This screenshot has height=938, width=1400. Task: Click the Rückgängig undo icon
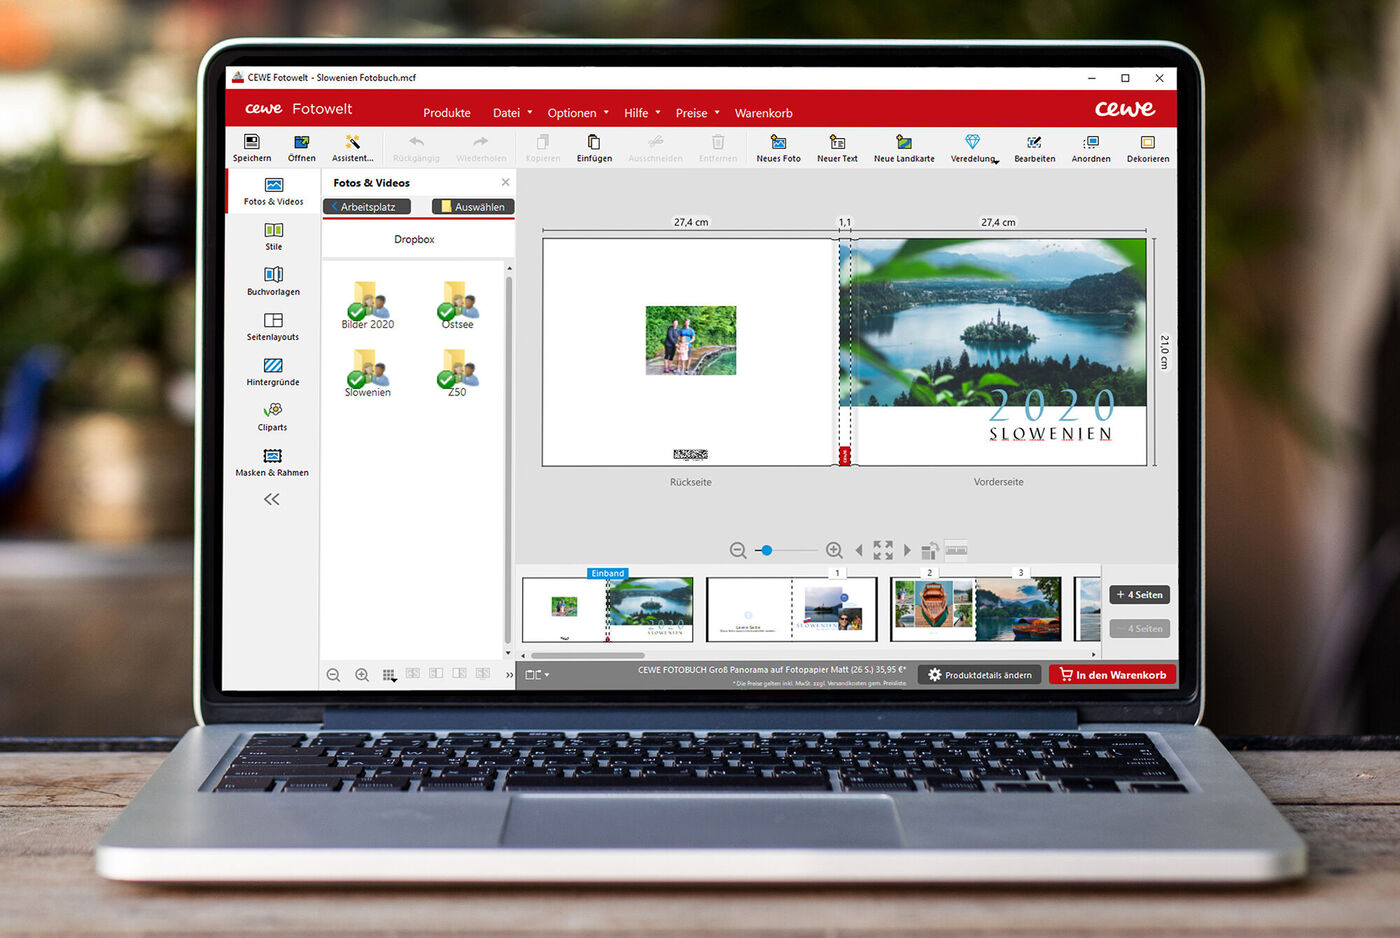[416, 148]
